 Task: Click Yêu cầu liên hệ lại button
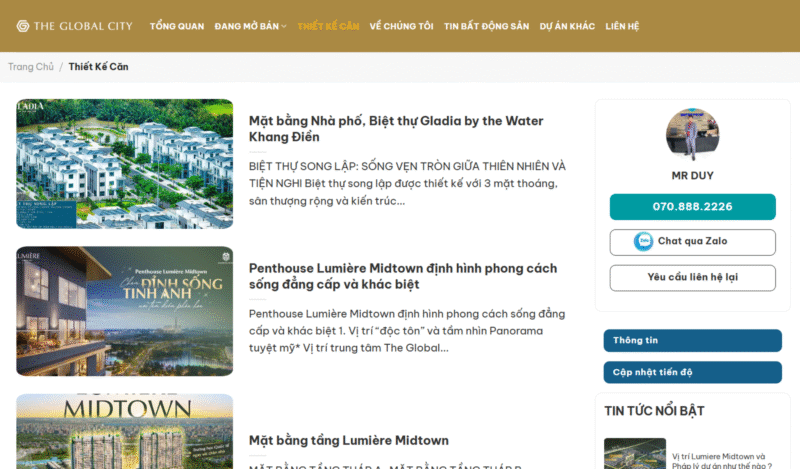click(x=692, y=278)
